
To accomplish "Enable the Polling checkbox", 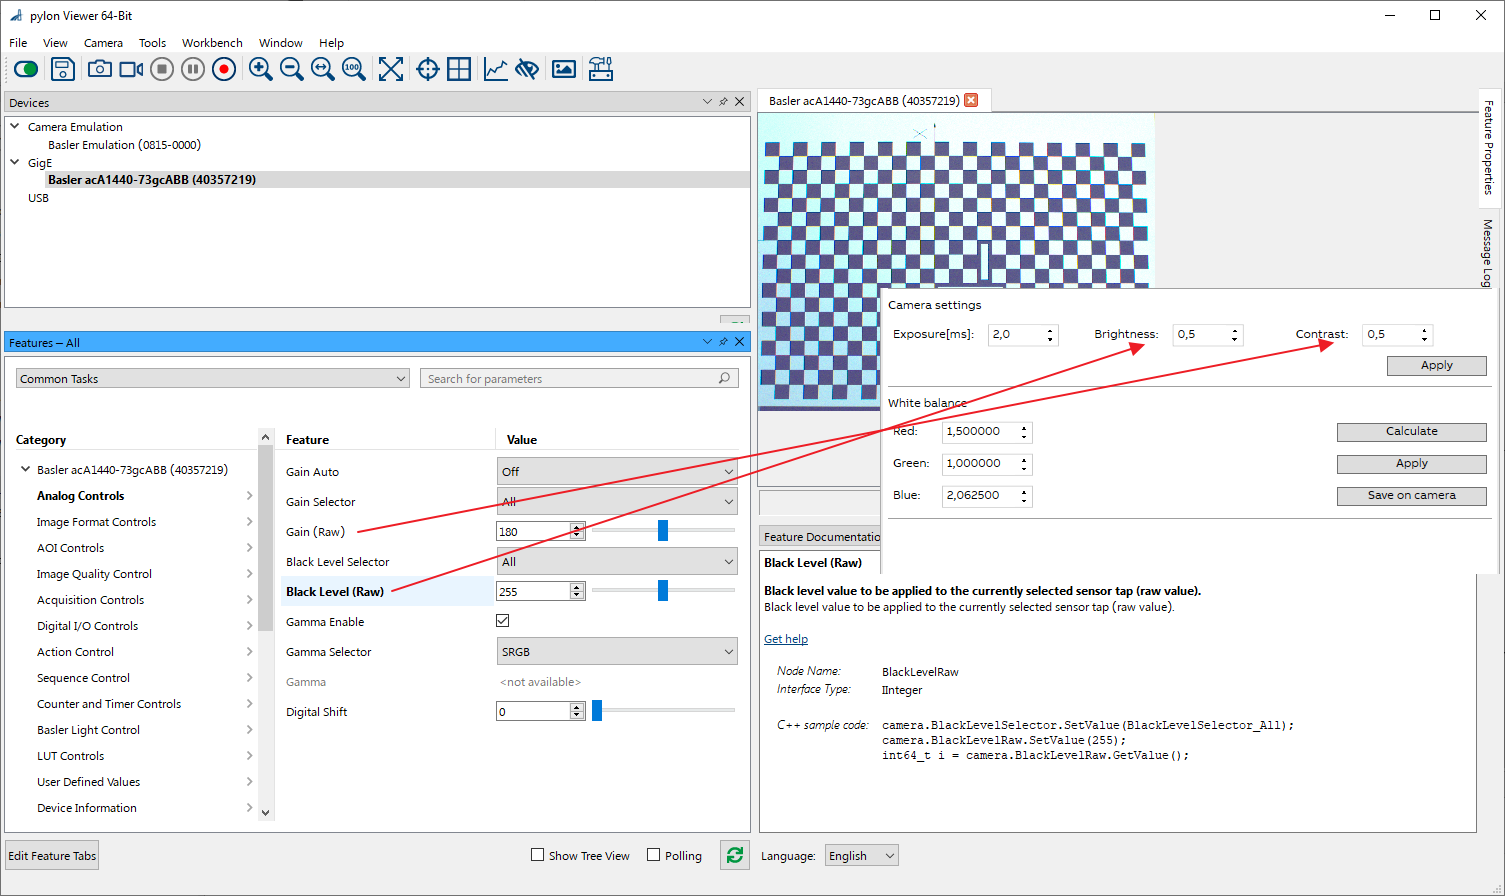I will tap(654, 855).
